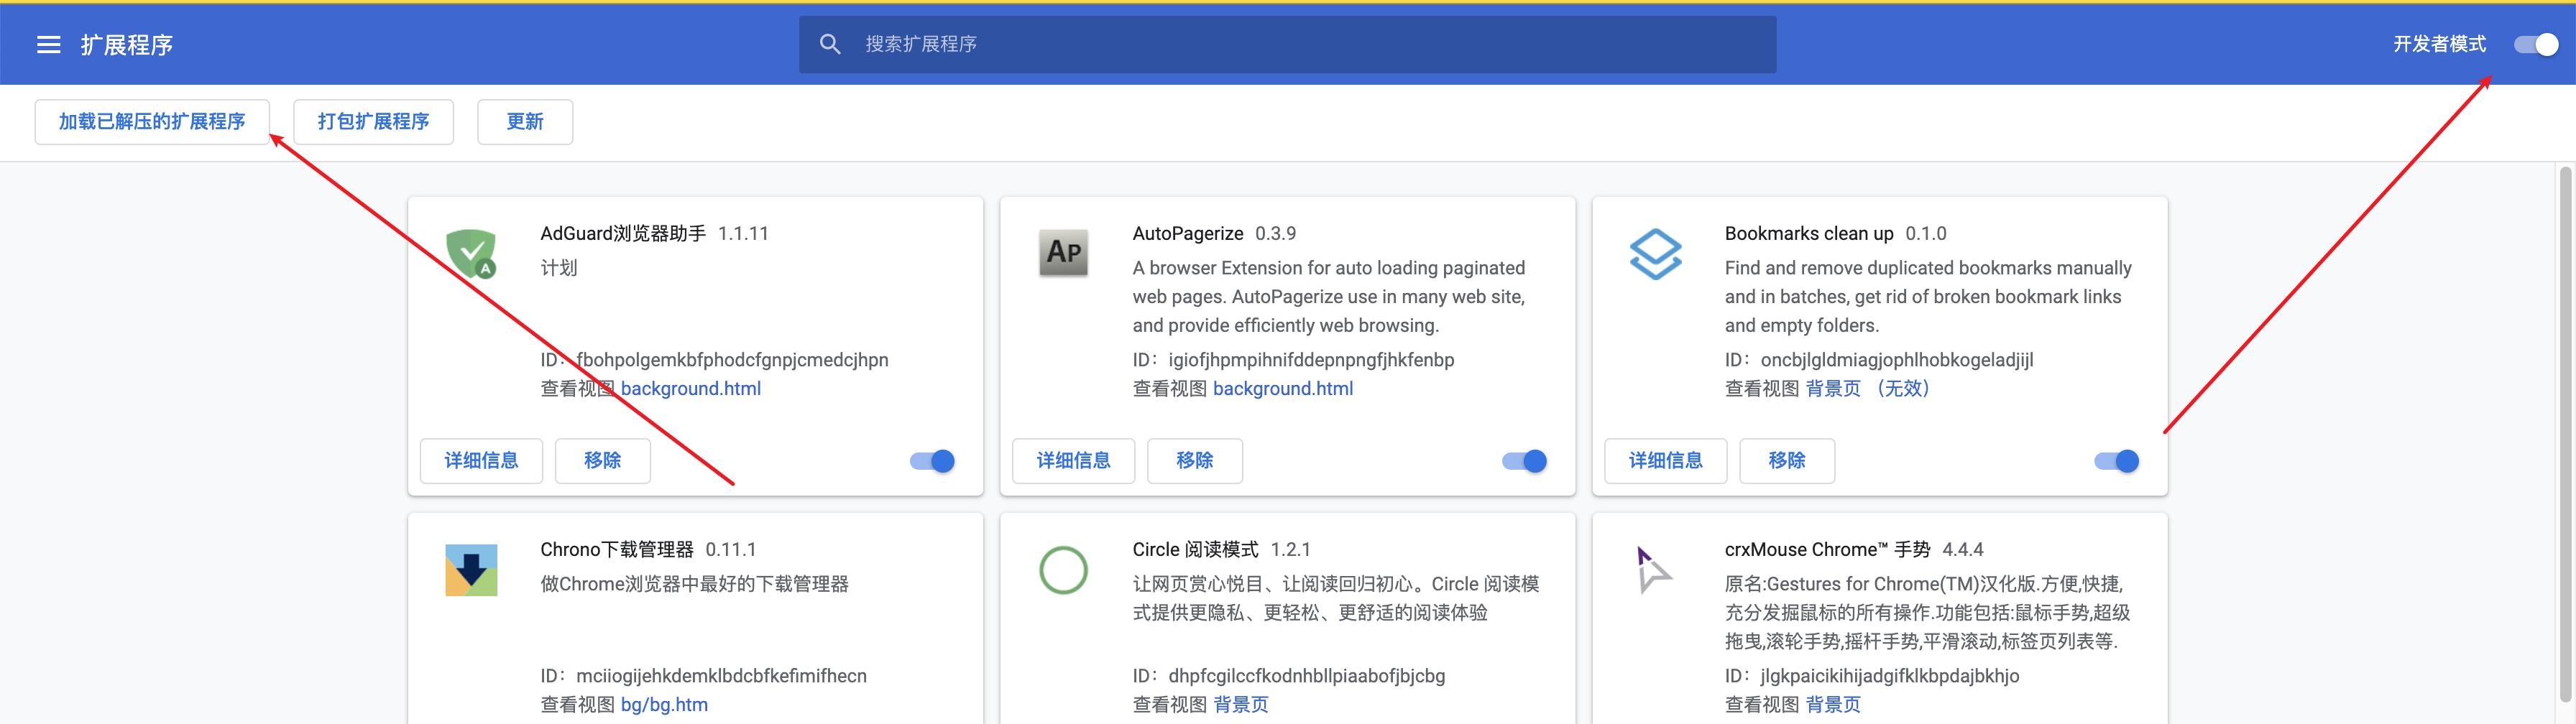Viewport: 2576px width, 724px height.
Task: Disable the AdGuard extension toggle
Action: pos(932,461)
